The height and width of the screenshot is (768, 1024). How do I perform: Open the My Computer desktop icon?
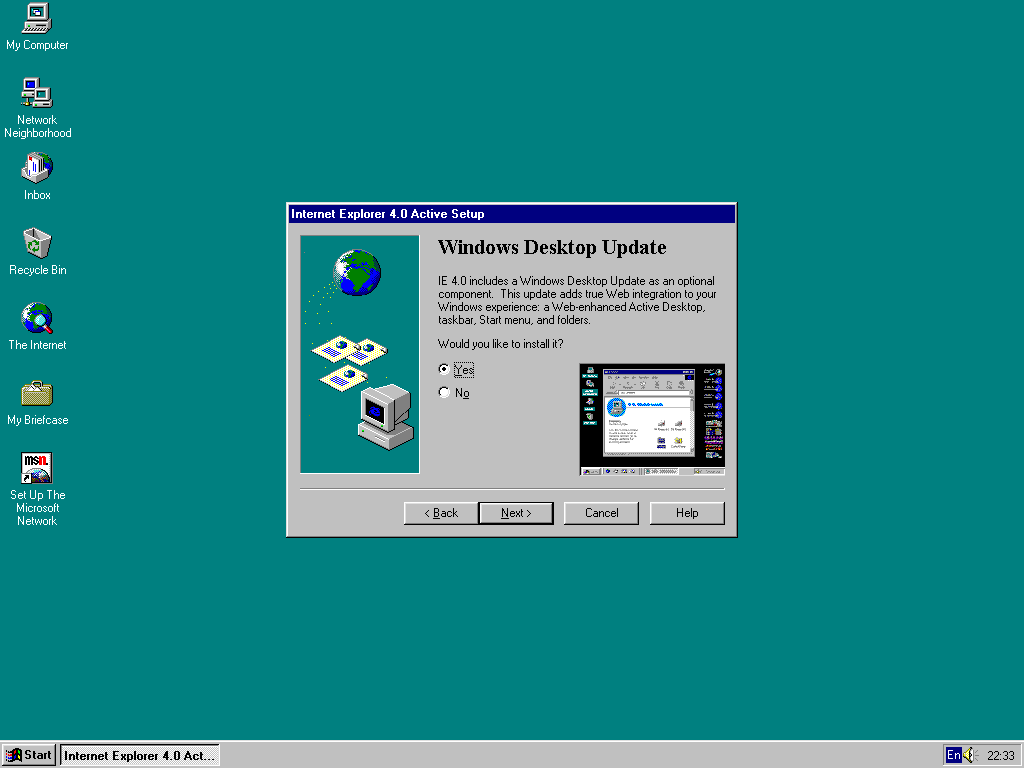37,19
